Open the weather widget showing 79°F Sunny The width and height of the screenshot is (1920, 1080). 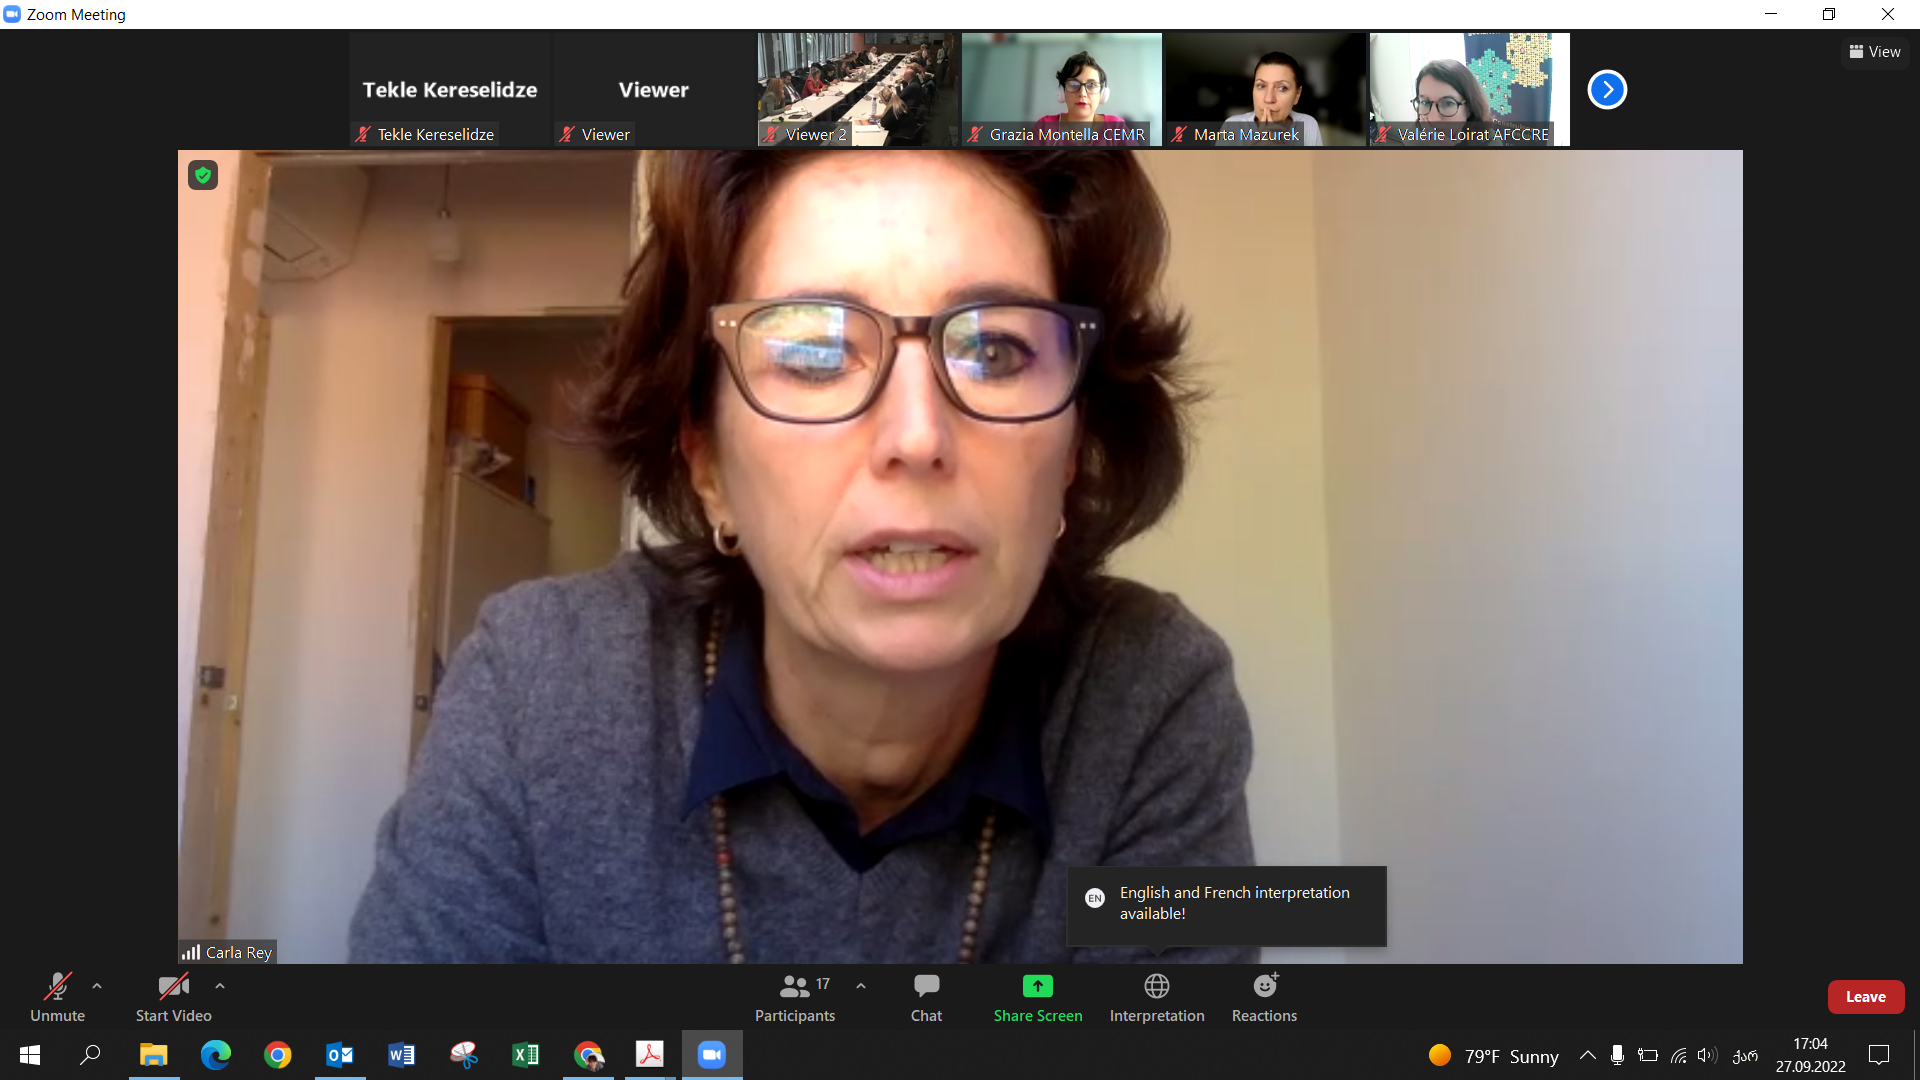tap(1493, 1056)
